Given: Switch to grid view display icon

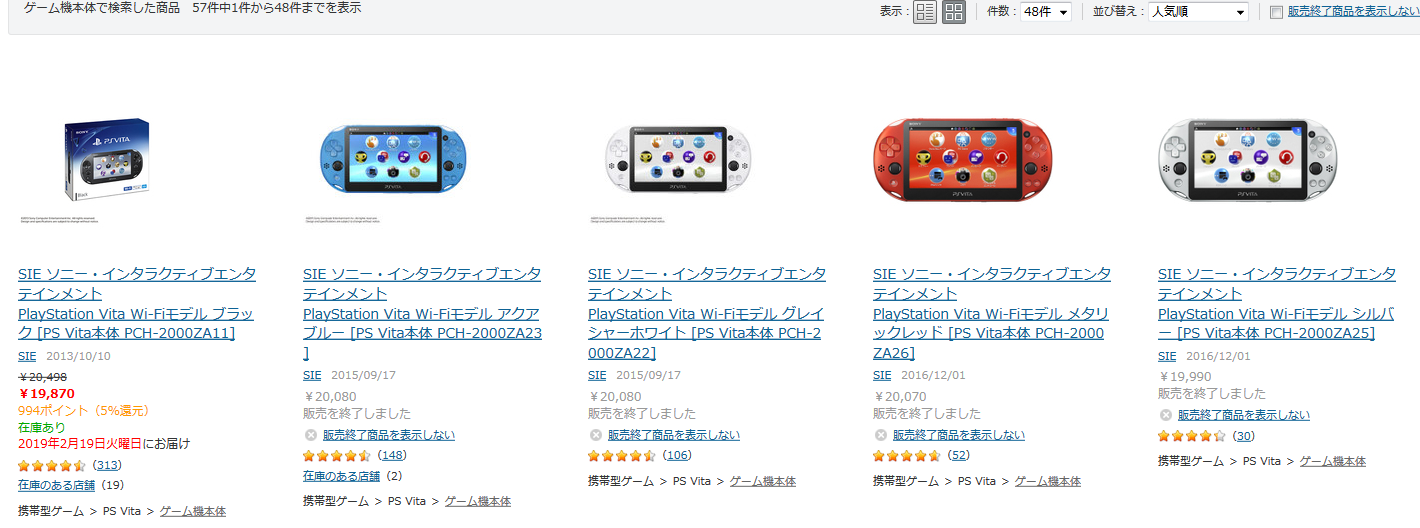Looking at the screenshot, I should pos(954,12).
